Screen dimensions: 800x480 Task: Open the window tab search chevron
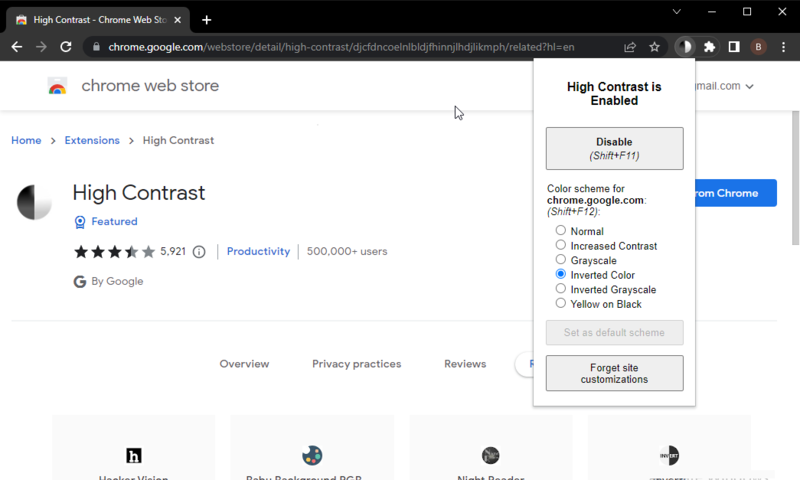click(676, 12)
